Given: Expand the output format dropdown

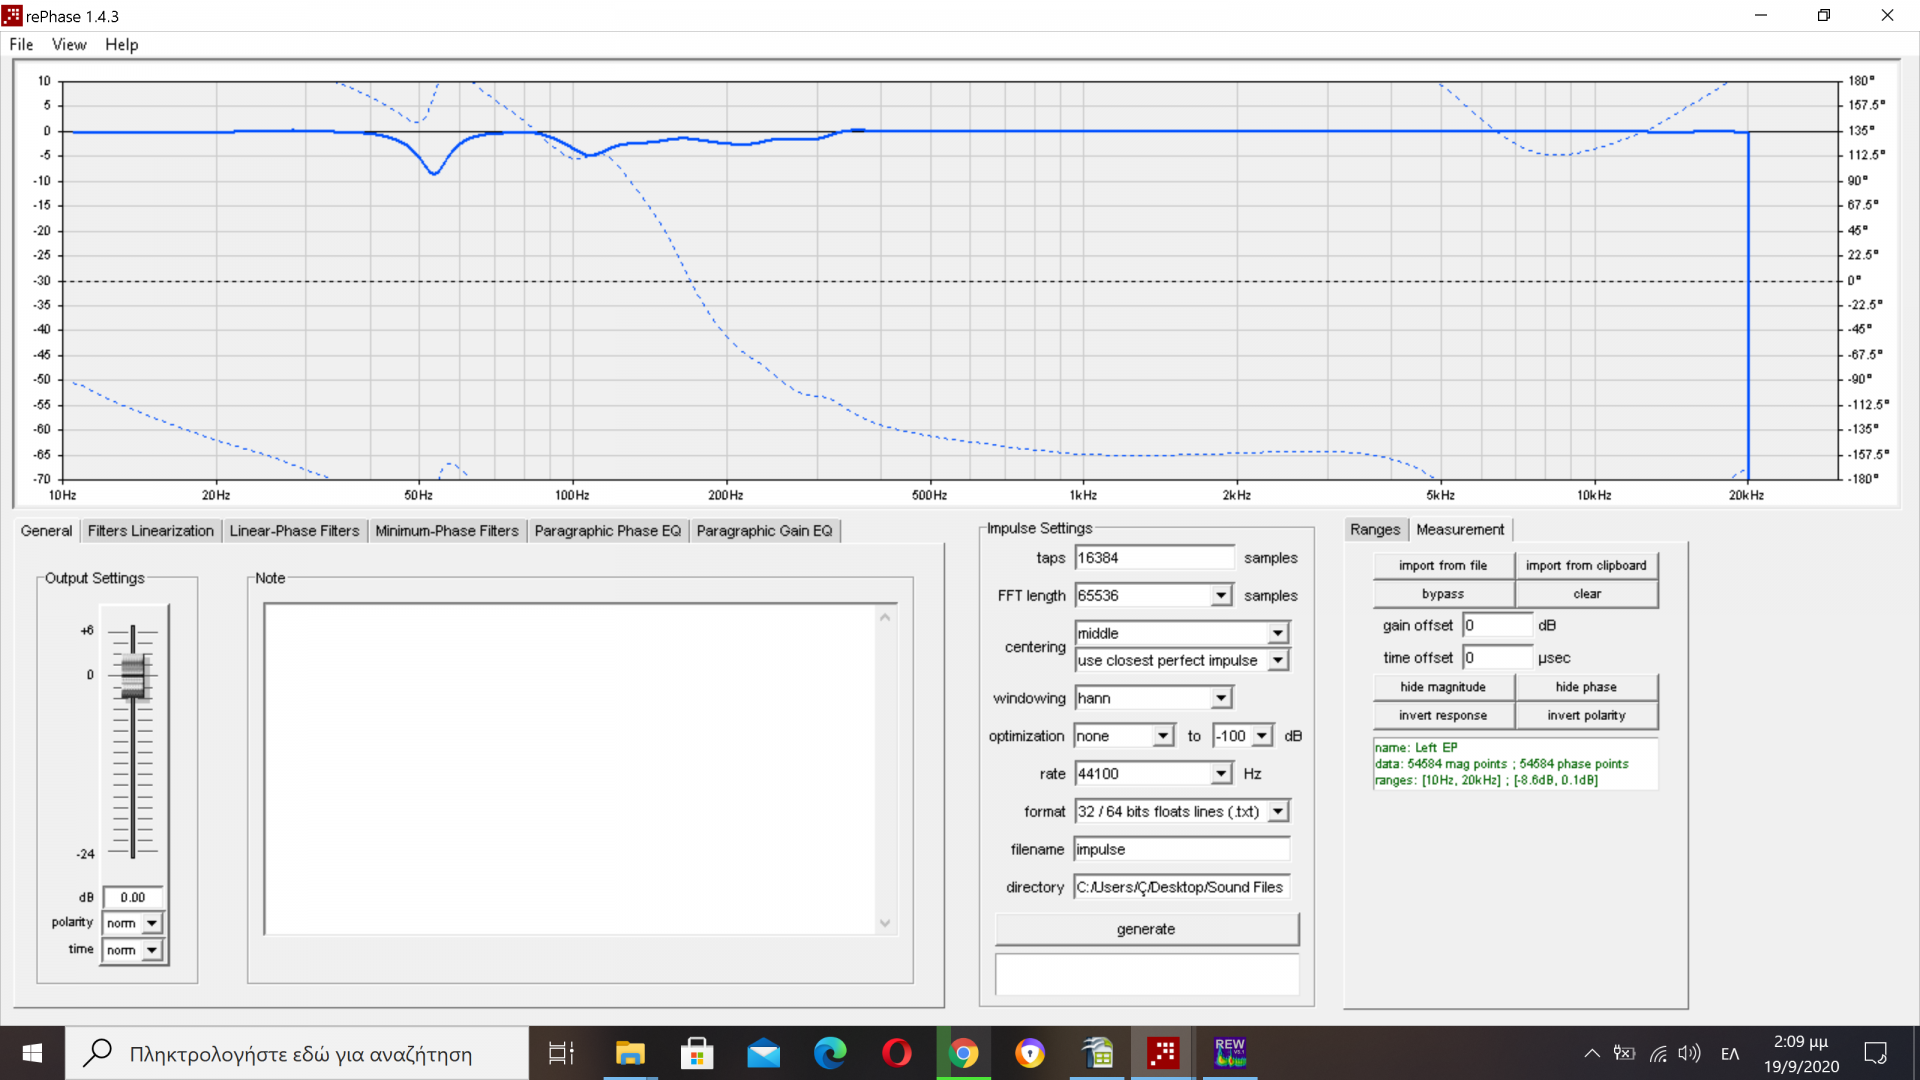Looking at the screenshot, I should pos(1278,812).
